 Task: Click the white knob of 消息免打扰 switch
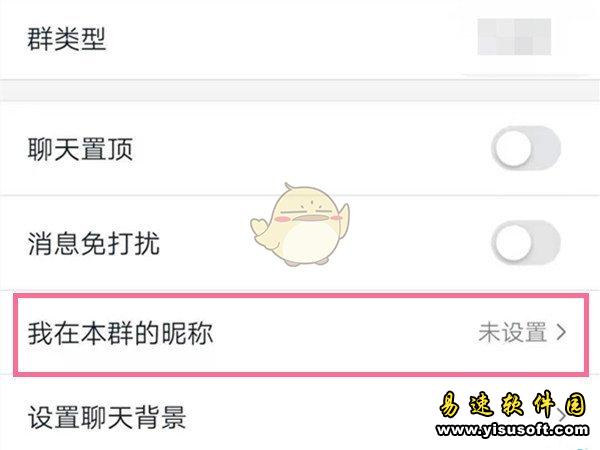(x=512, y=243)
